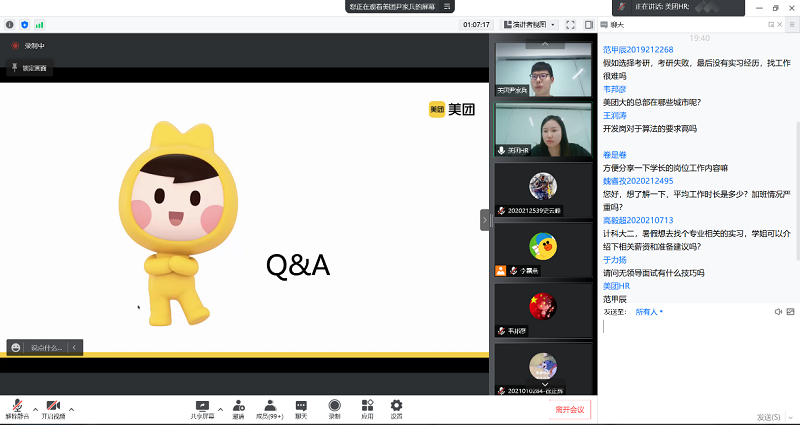Close the chat panel
Screen dimensions: 800x425
(780, 24)
